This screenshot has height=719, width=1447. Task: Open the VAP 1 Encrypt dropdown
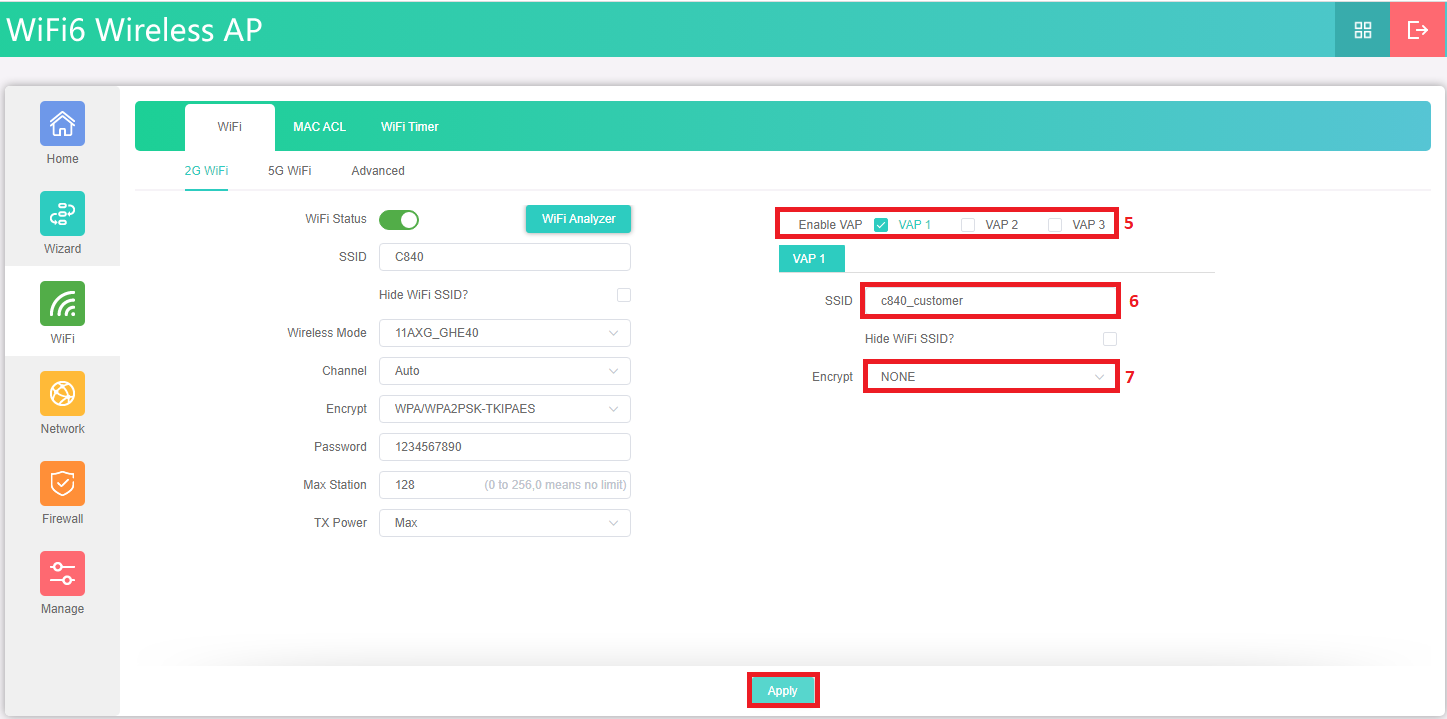[x=990, y=377]
